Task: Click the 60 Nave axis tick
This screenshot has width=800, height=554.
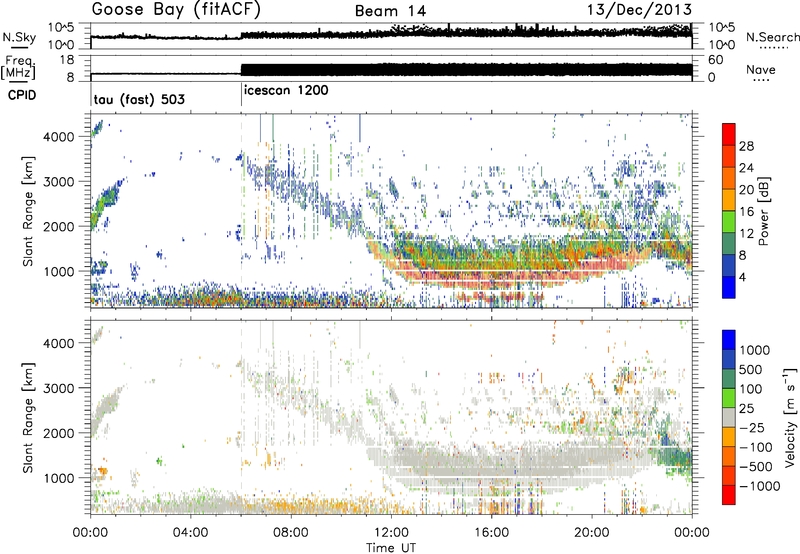Action: pos(715,60)
